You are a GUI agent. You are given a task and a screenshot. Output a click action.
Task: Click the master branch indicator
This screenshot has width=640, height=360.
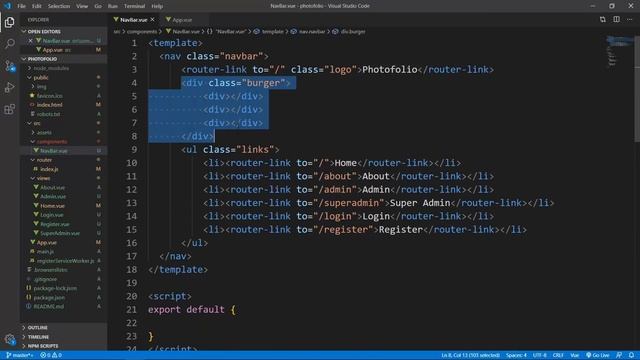[x=20, y=356]
